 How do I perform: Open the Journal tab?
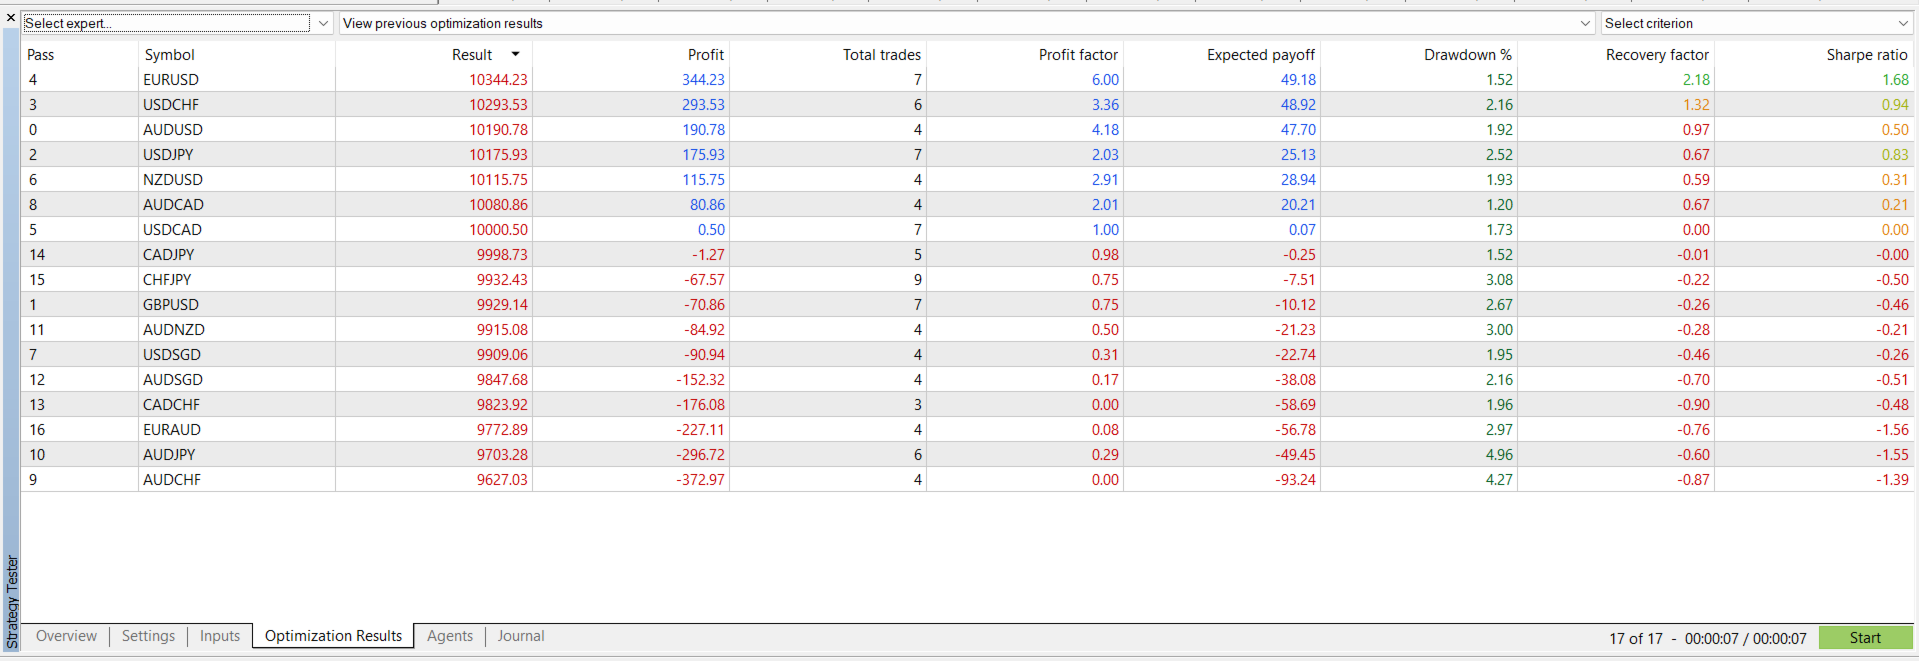521,636
